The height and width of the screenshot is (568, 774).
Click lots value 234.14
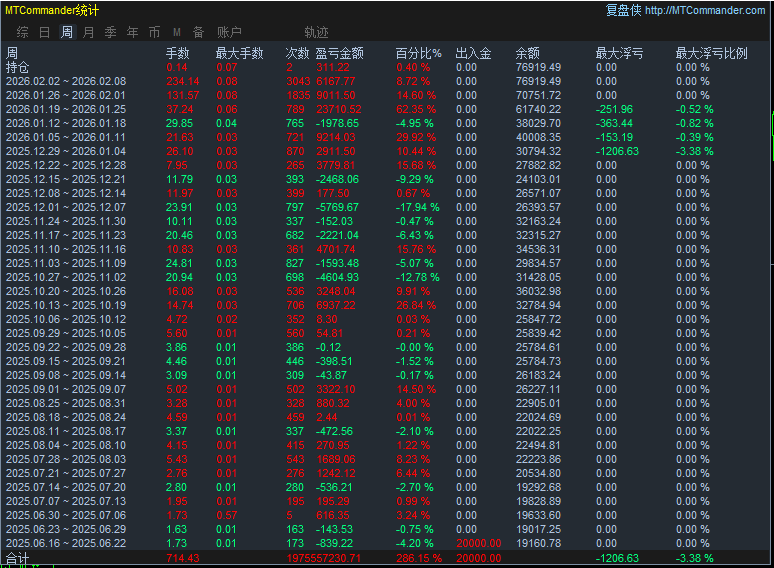(x=183, y=81)
